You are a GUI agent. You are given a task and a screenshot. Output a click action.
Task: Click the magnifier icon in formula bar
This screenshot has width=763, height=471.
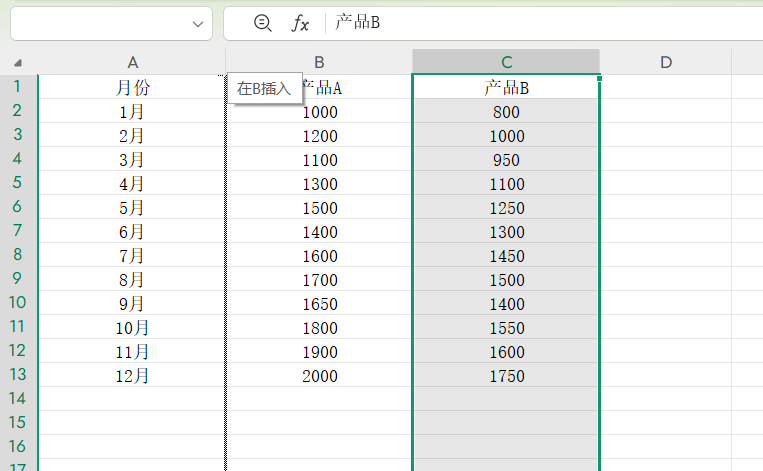[x=263, y=23]
